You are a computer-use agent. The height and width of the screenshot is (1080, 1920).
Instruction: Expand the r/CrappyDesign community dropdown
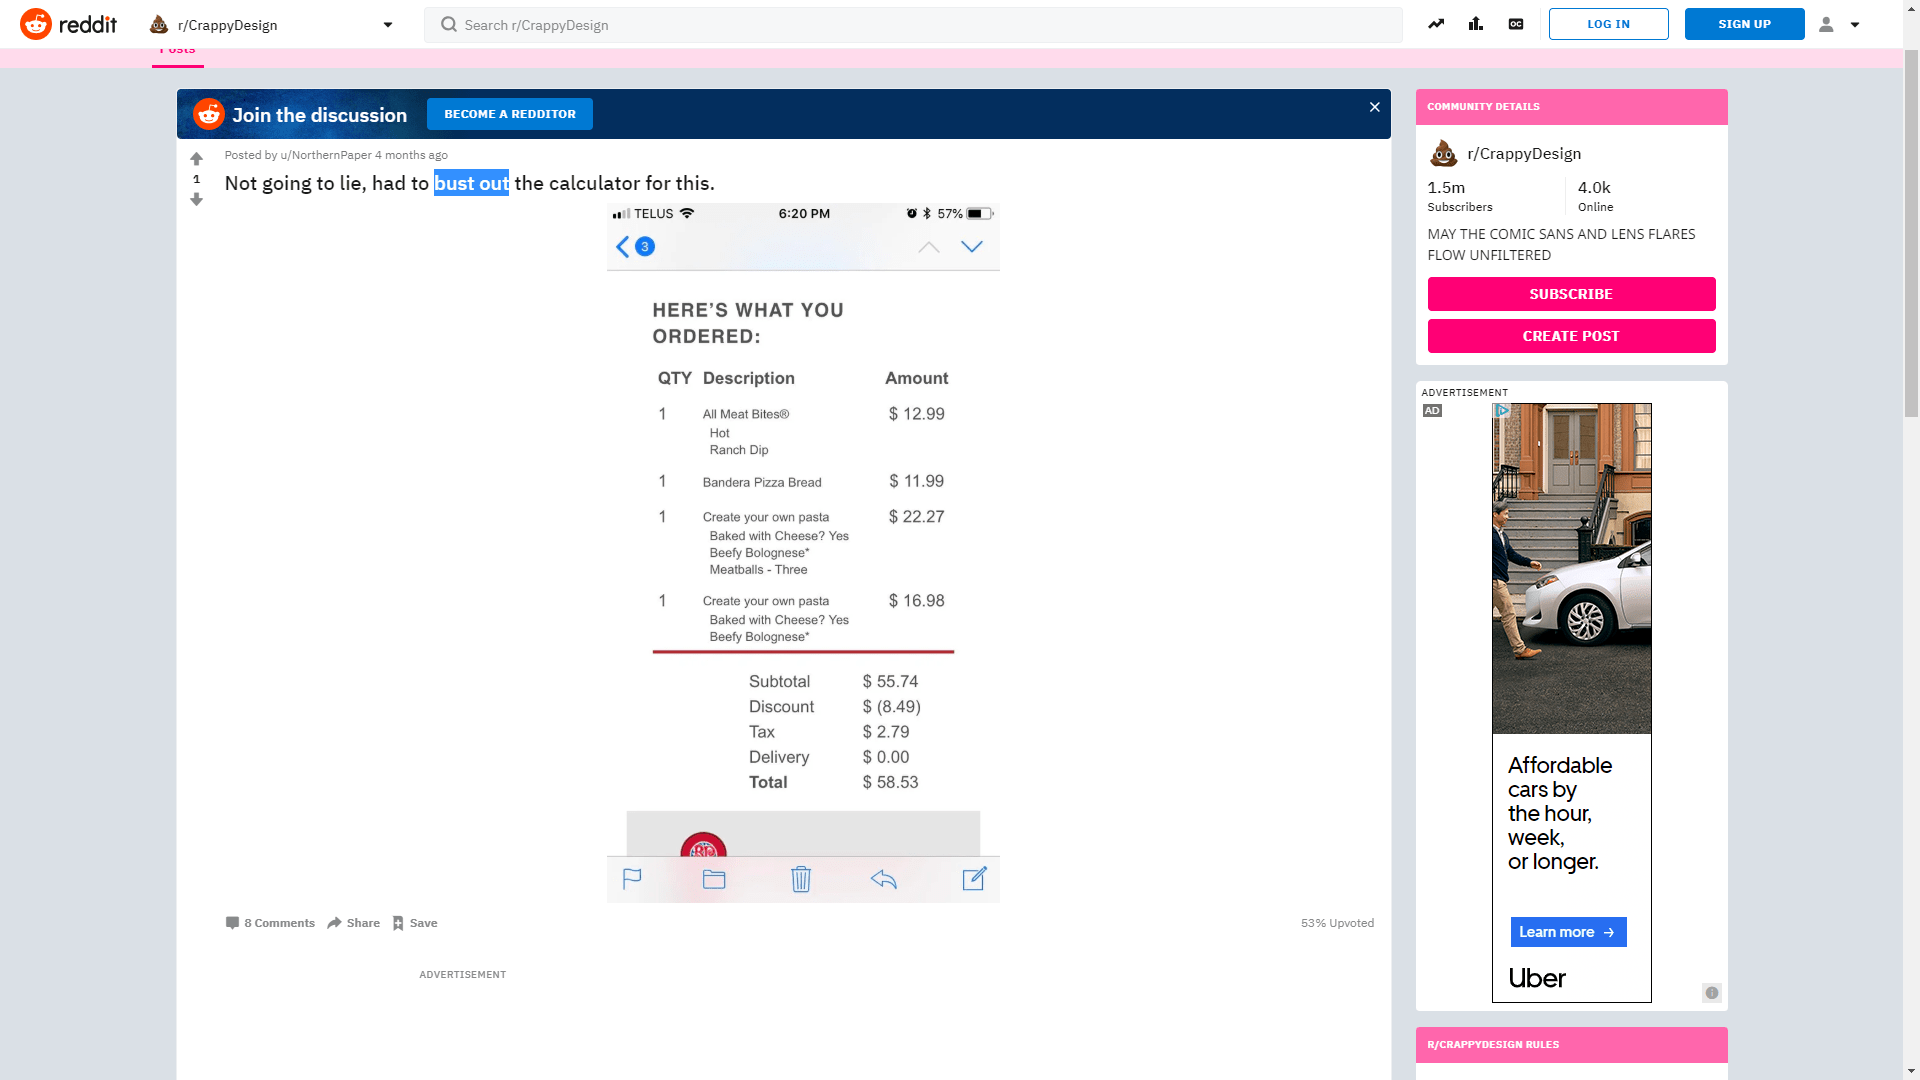(388, 25)
